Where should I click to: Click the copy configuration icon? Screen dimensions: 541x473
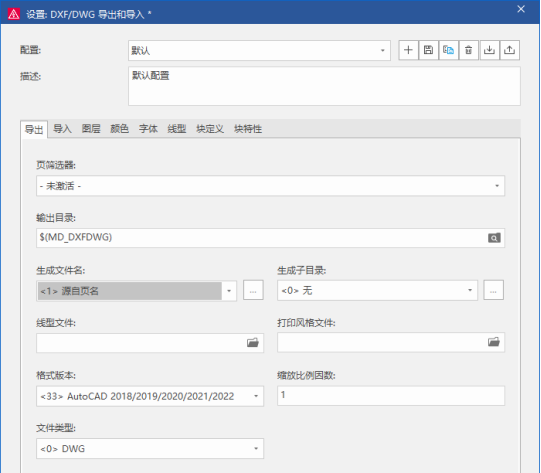(x=448, y=50)
